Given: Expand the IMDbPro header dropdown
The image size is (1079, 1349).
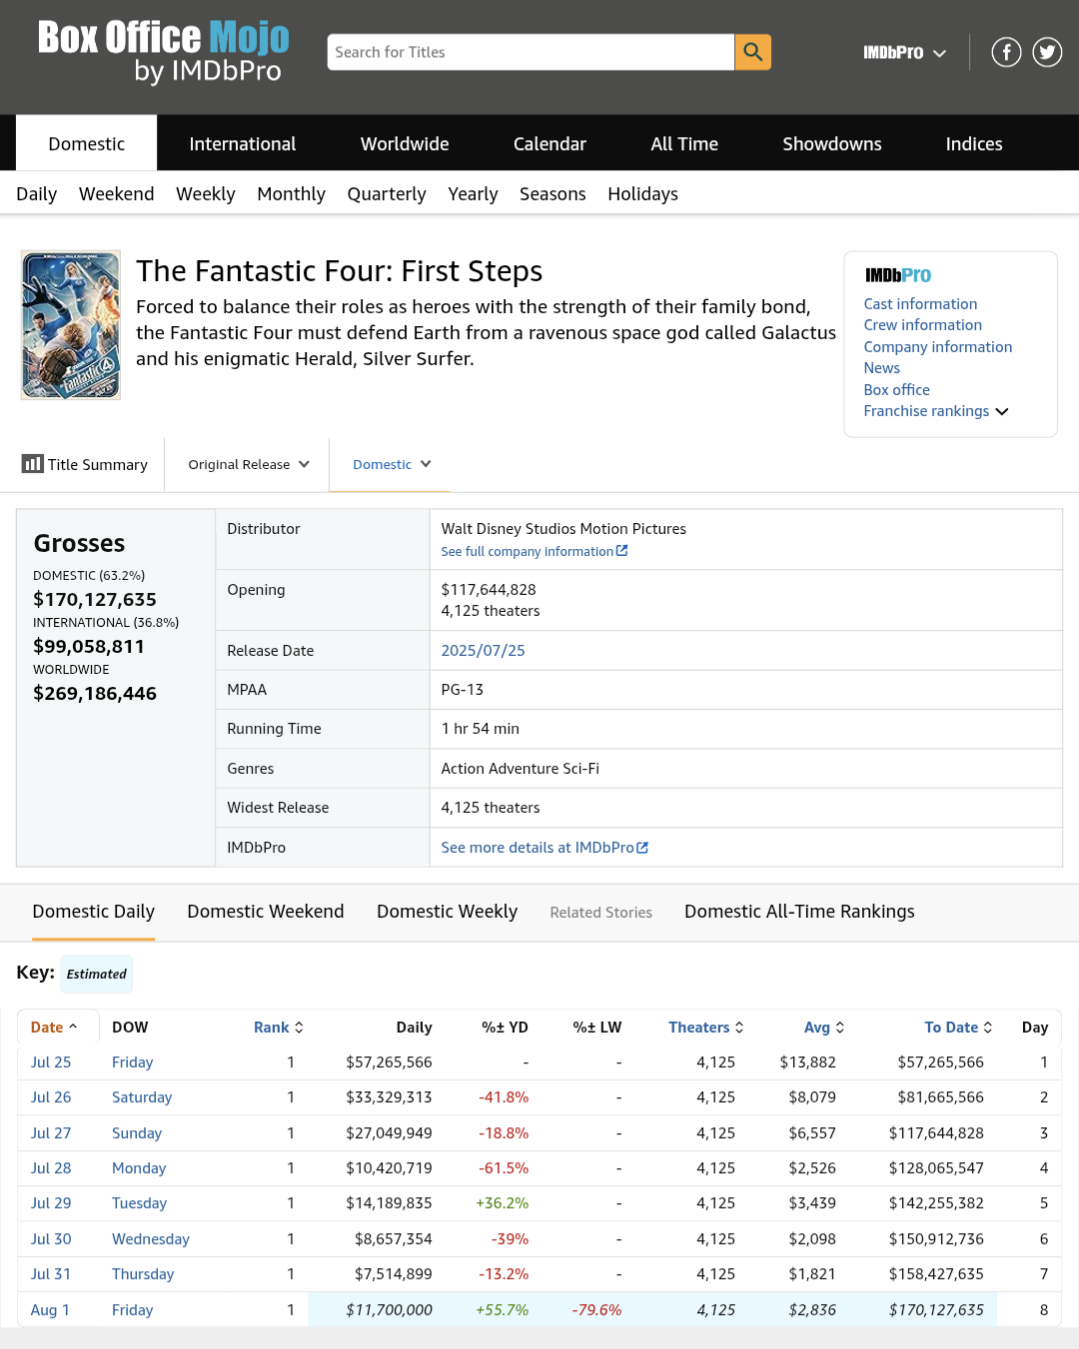Looking at the screenshot, I should 904,52.
